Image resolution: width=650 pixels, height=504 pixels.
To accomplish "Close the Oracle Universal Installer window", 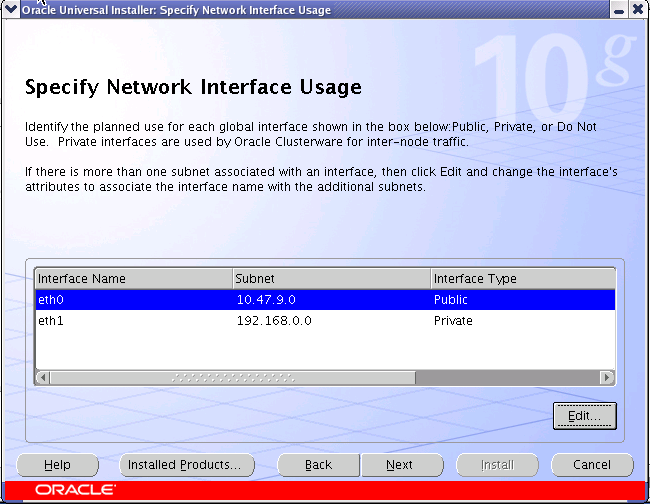I will click(639, 9).
